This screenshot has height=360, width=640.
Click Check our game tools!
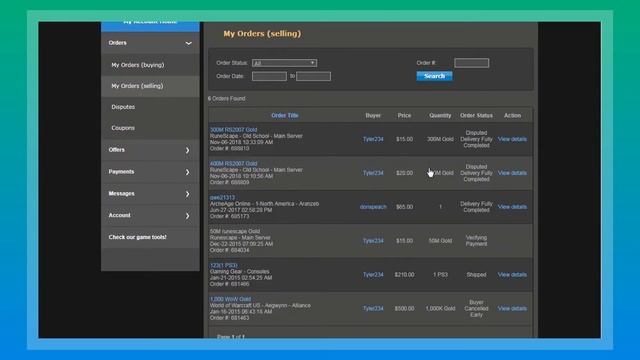138,237
